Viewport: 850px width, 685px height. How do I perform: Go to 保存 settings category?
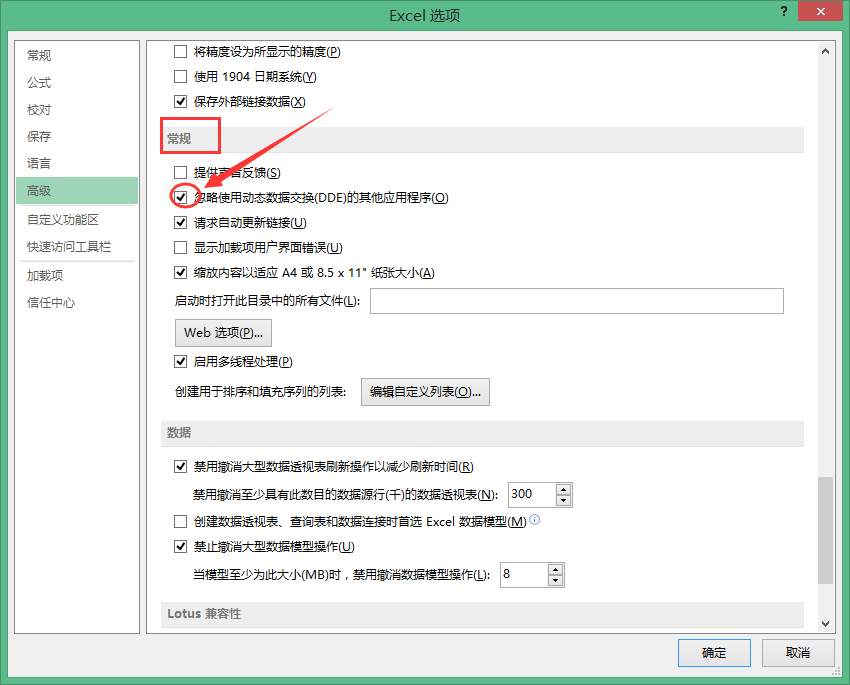tap(77, 137)
